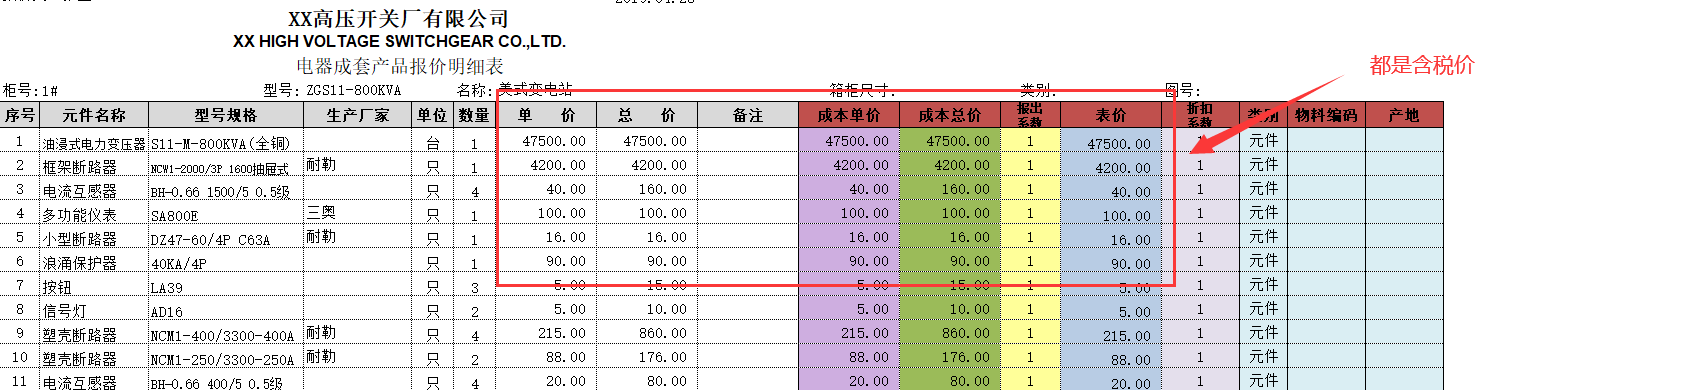Select the 成本单价 purple header
Image resolution: width=1696 pixels, height=390 pixels.
[849, 115]
